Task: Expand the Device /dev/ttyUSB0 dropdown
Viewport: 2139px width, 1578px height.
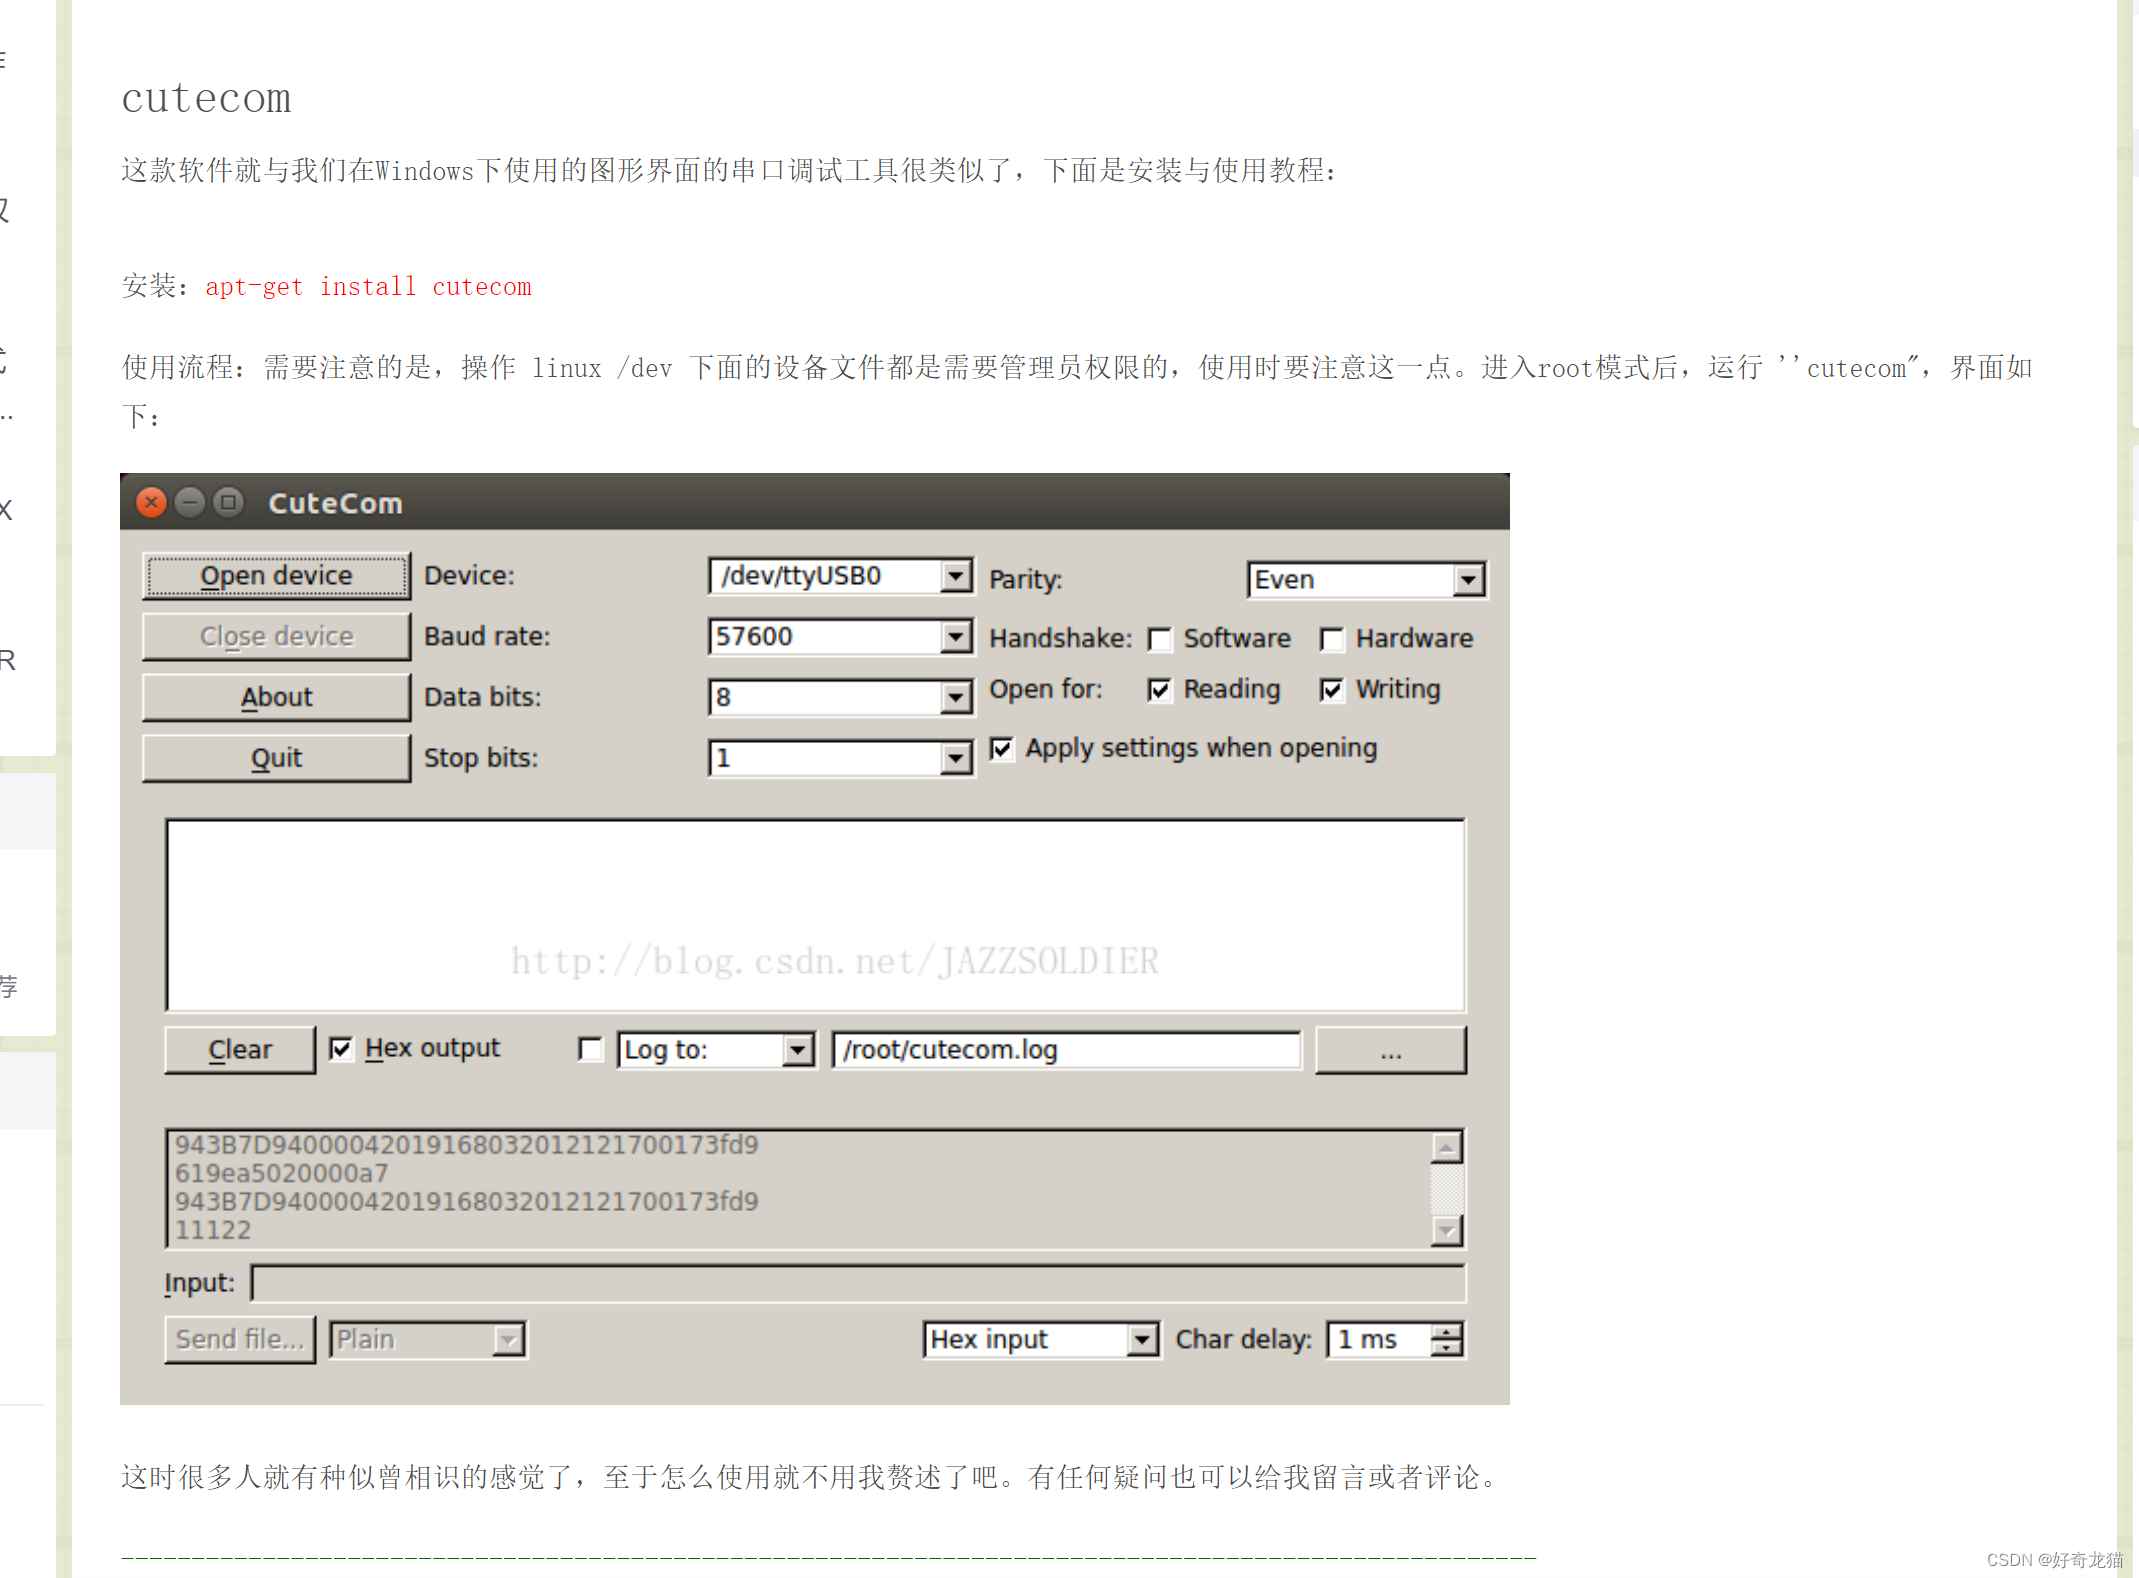Action: point(956,576)
